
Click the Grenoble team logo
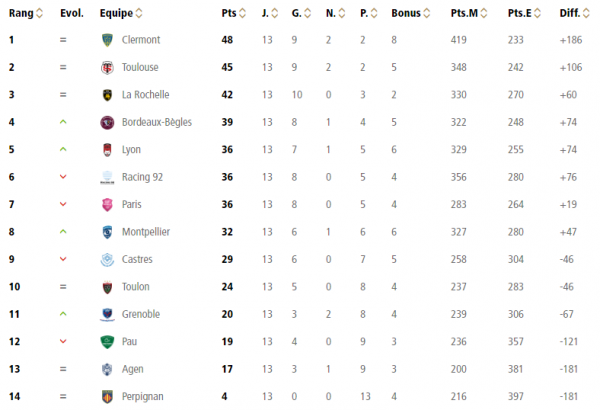107,313
